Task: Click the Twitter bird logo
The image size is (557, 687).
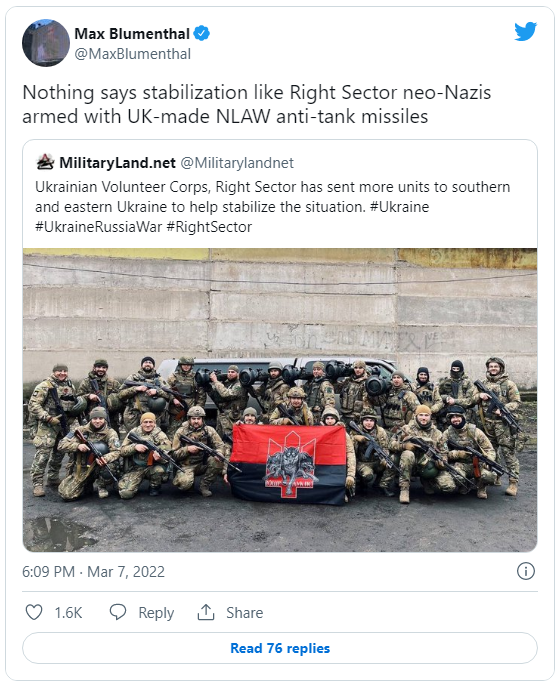Action: click(525, 31)
